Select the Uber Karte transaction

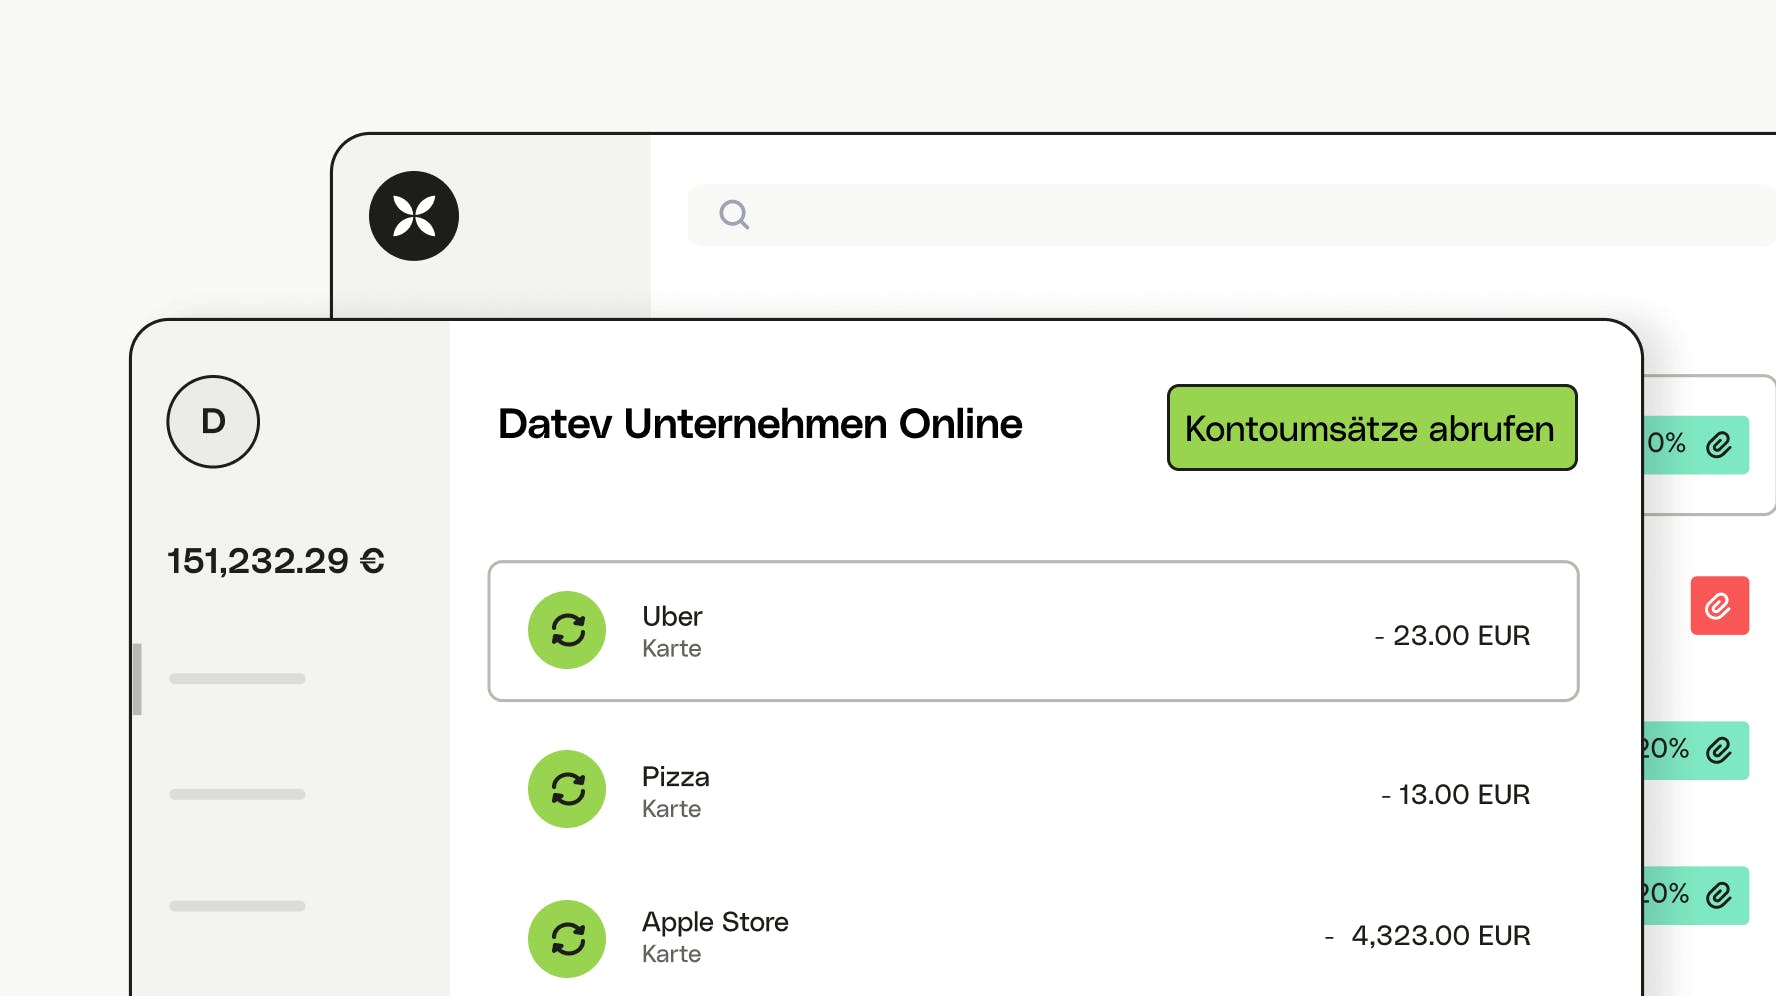click(1032, 630)
